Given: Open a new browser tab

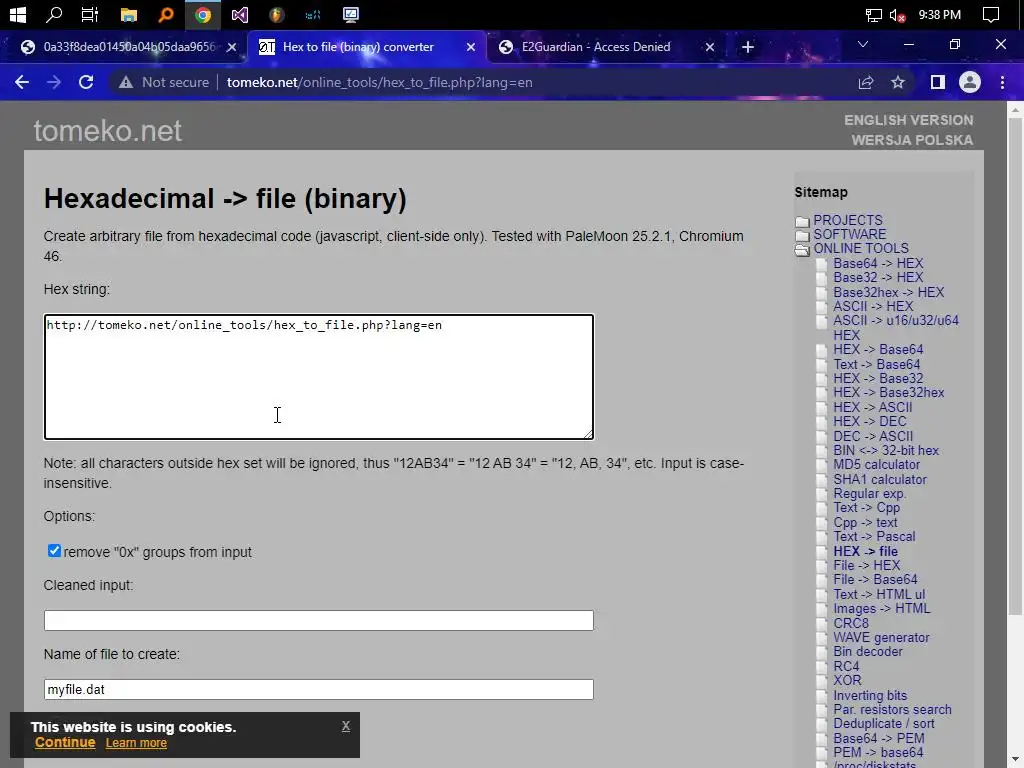Looking at the screenshot, I should coord(748,47).
